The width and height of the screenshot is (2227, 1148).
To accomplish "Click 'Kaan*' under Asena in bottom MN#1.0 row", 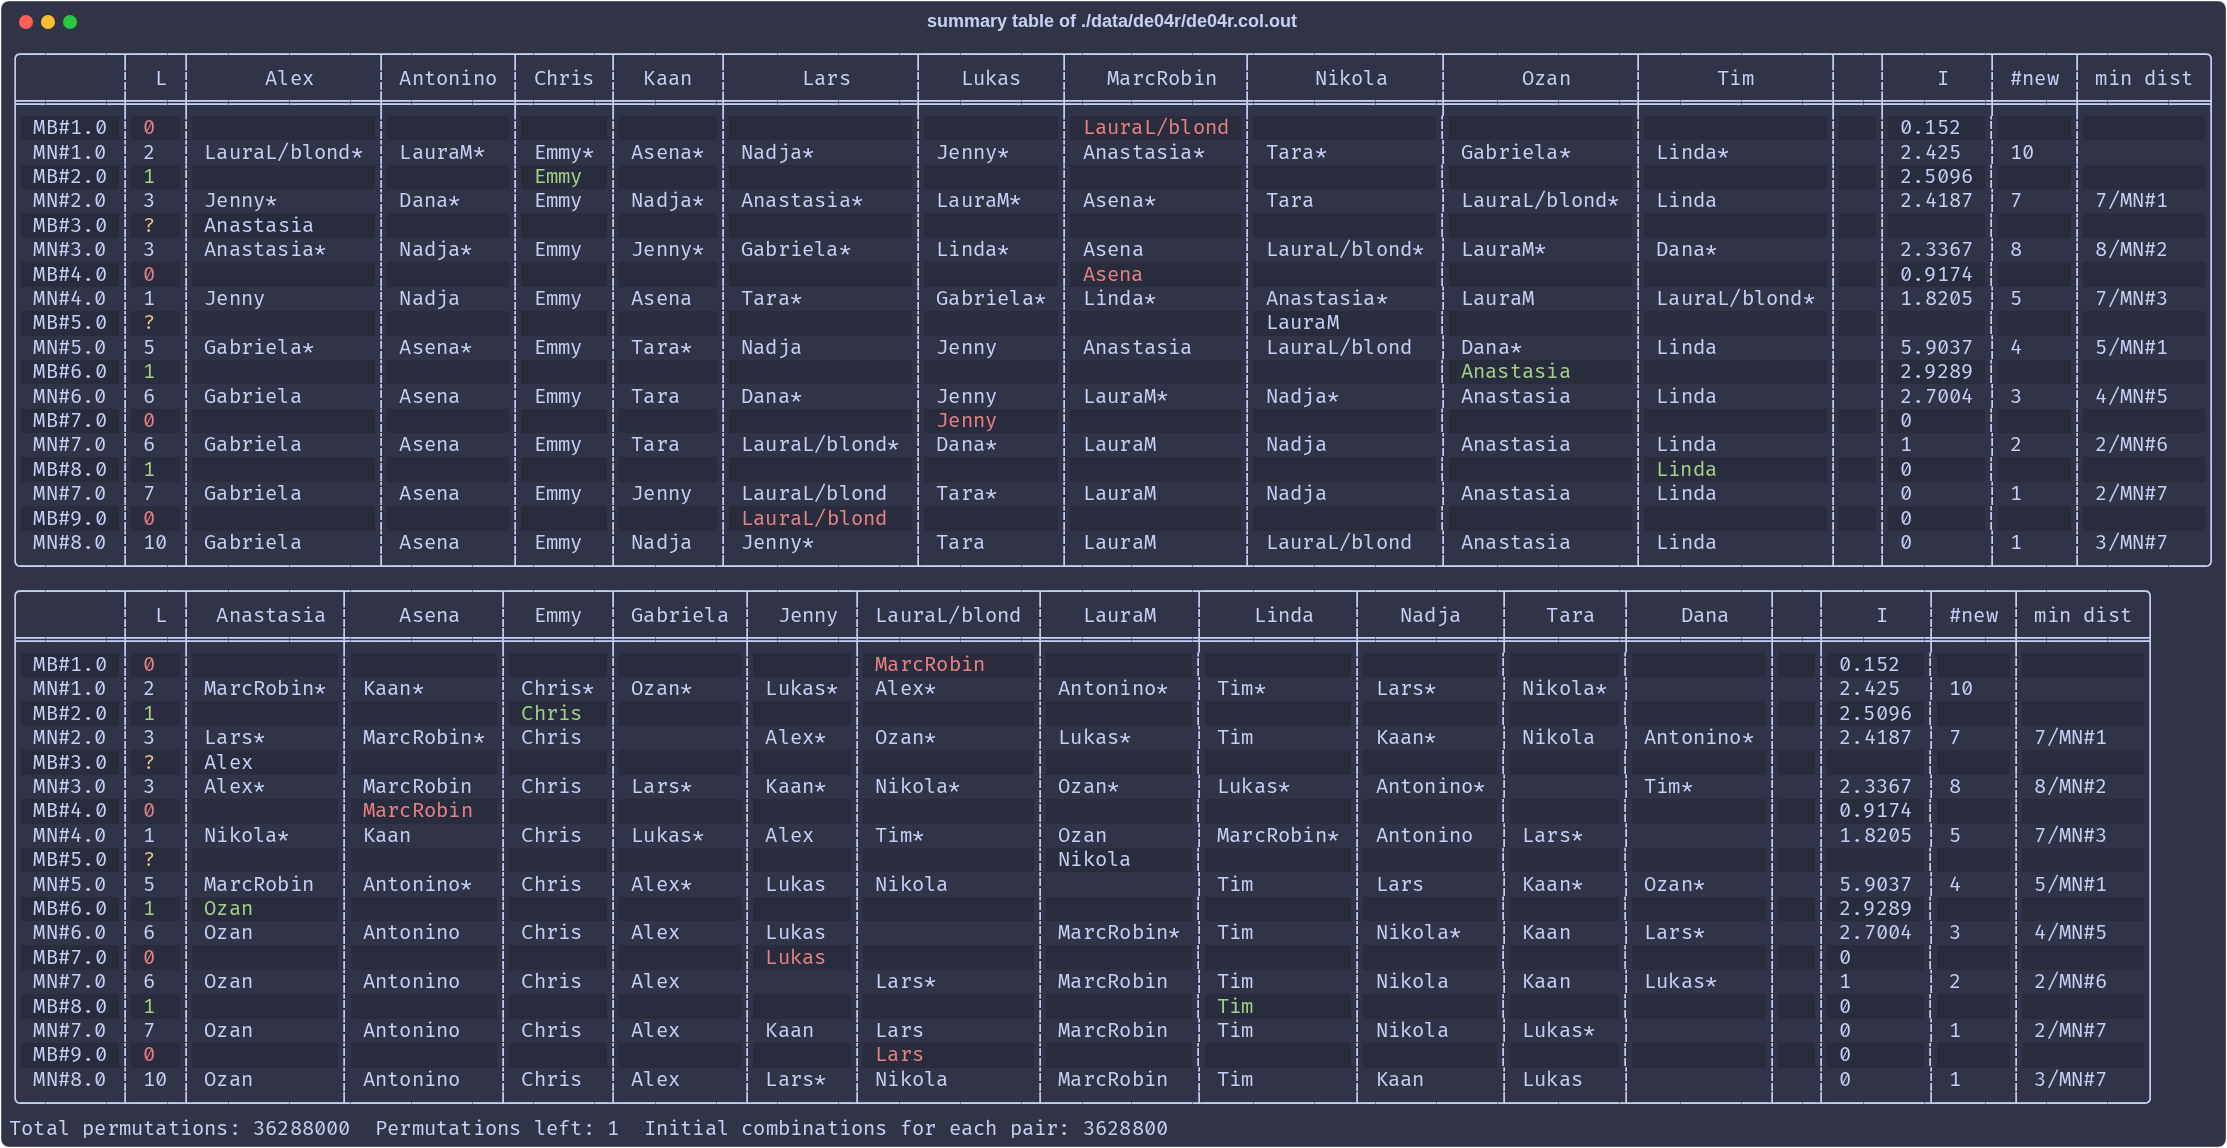I will pyautogui.click(x=393, y=688).
